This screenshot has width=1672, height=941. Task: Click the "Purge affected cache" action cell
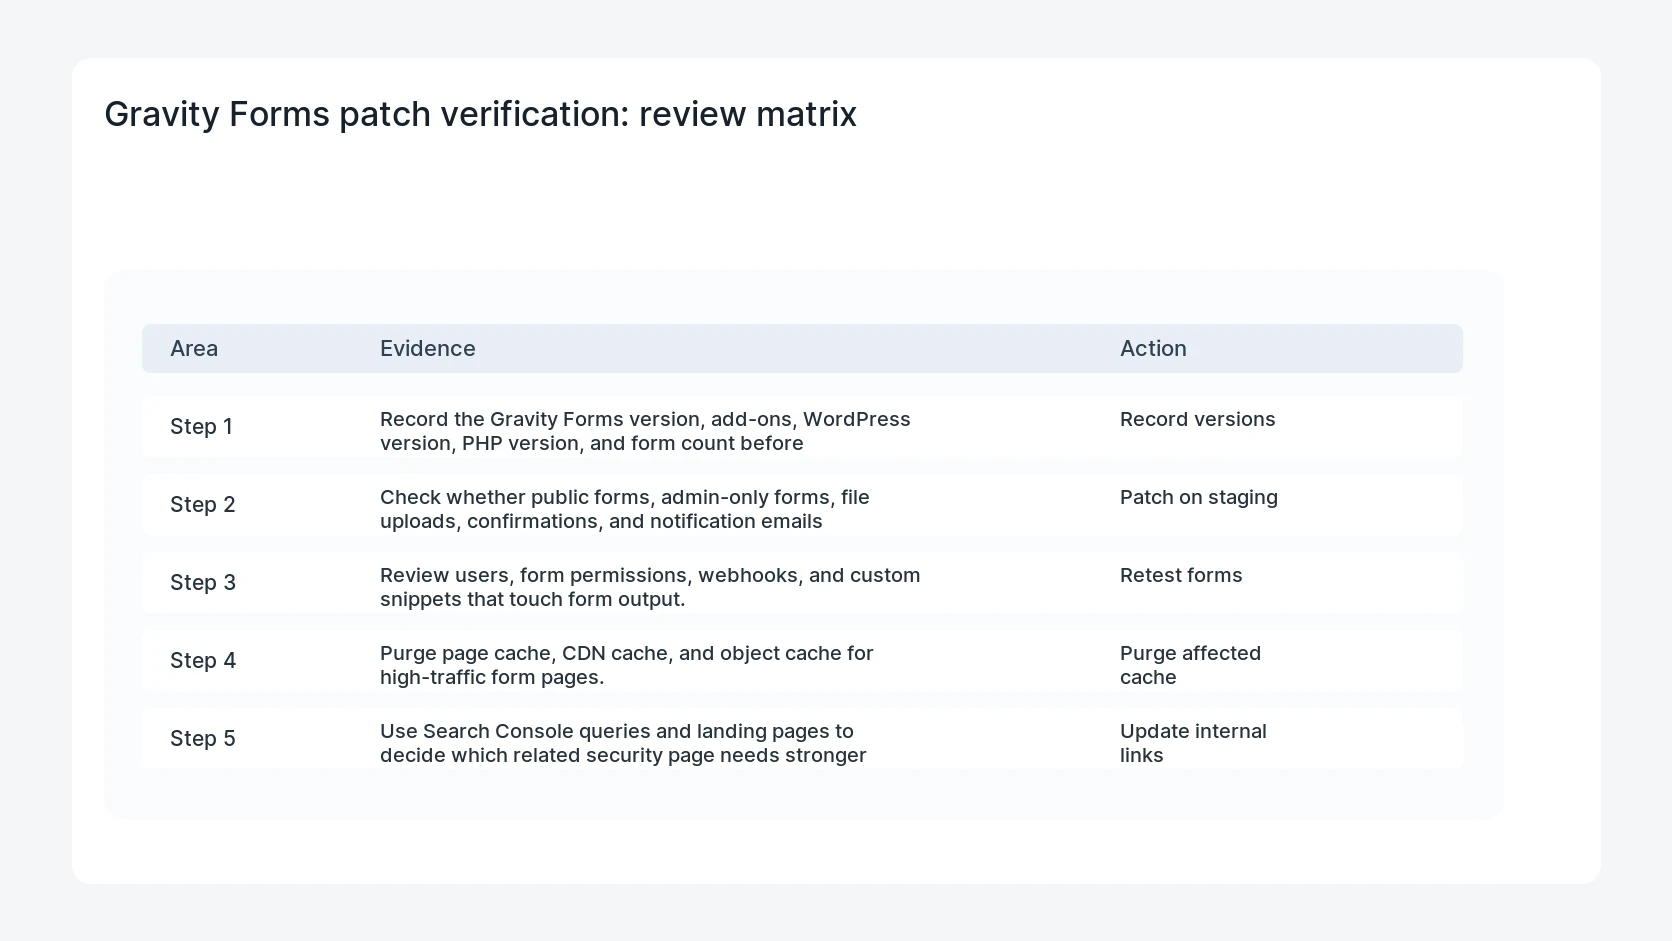click(x=1190, y=665)
